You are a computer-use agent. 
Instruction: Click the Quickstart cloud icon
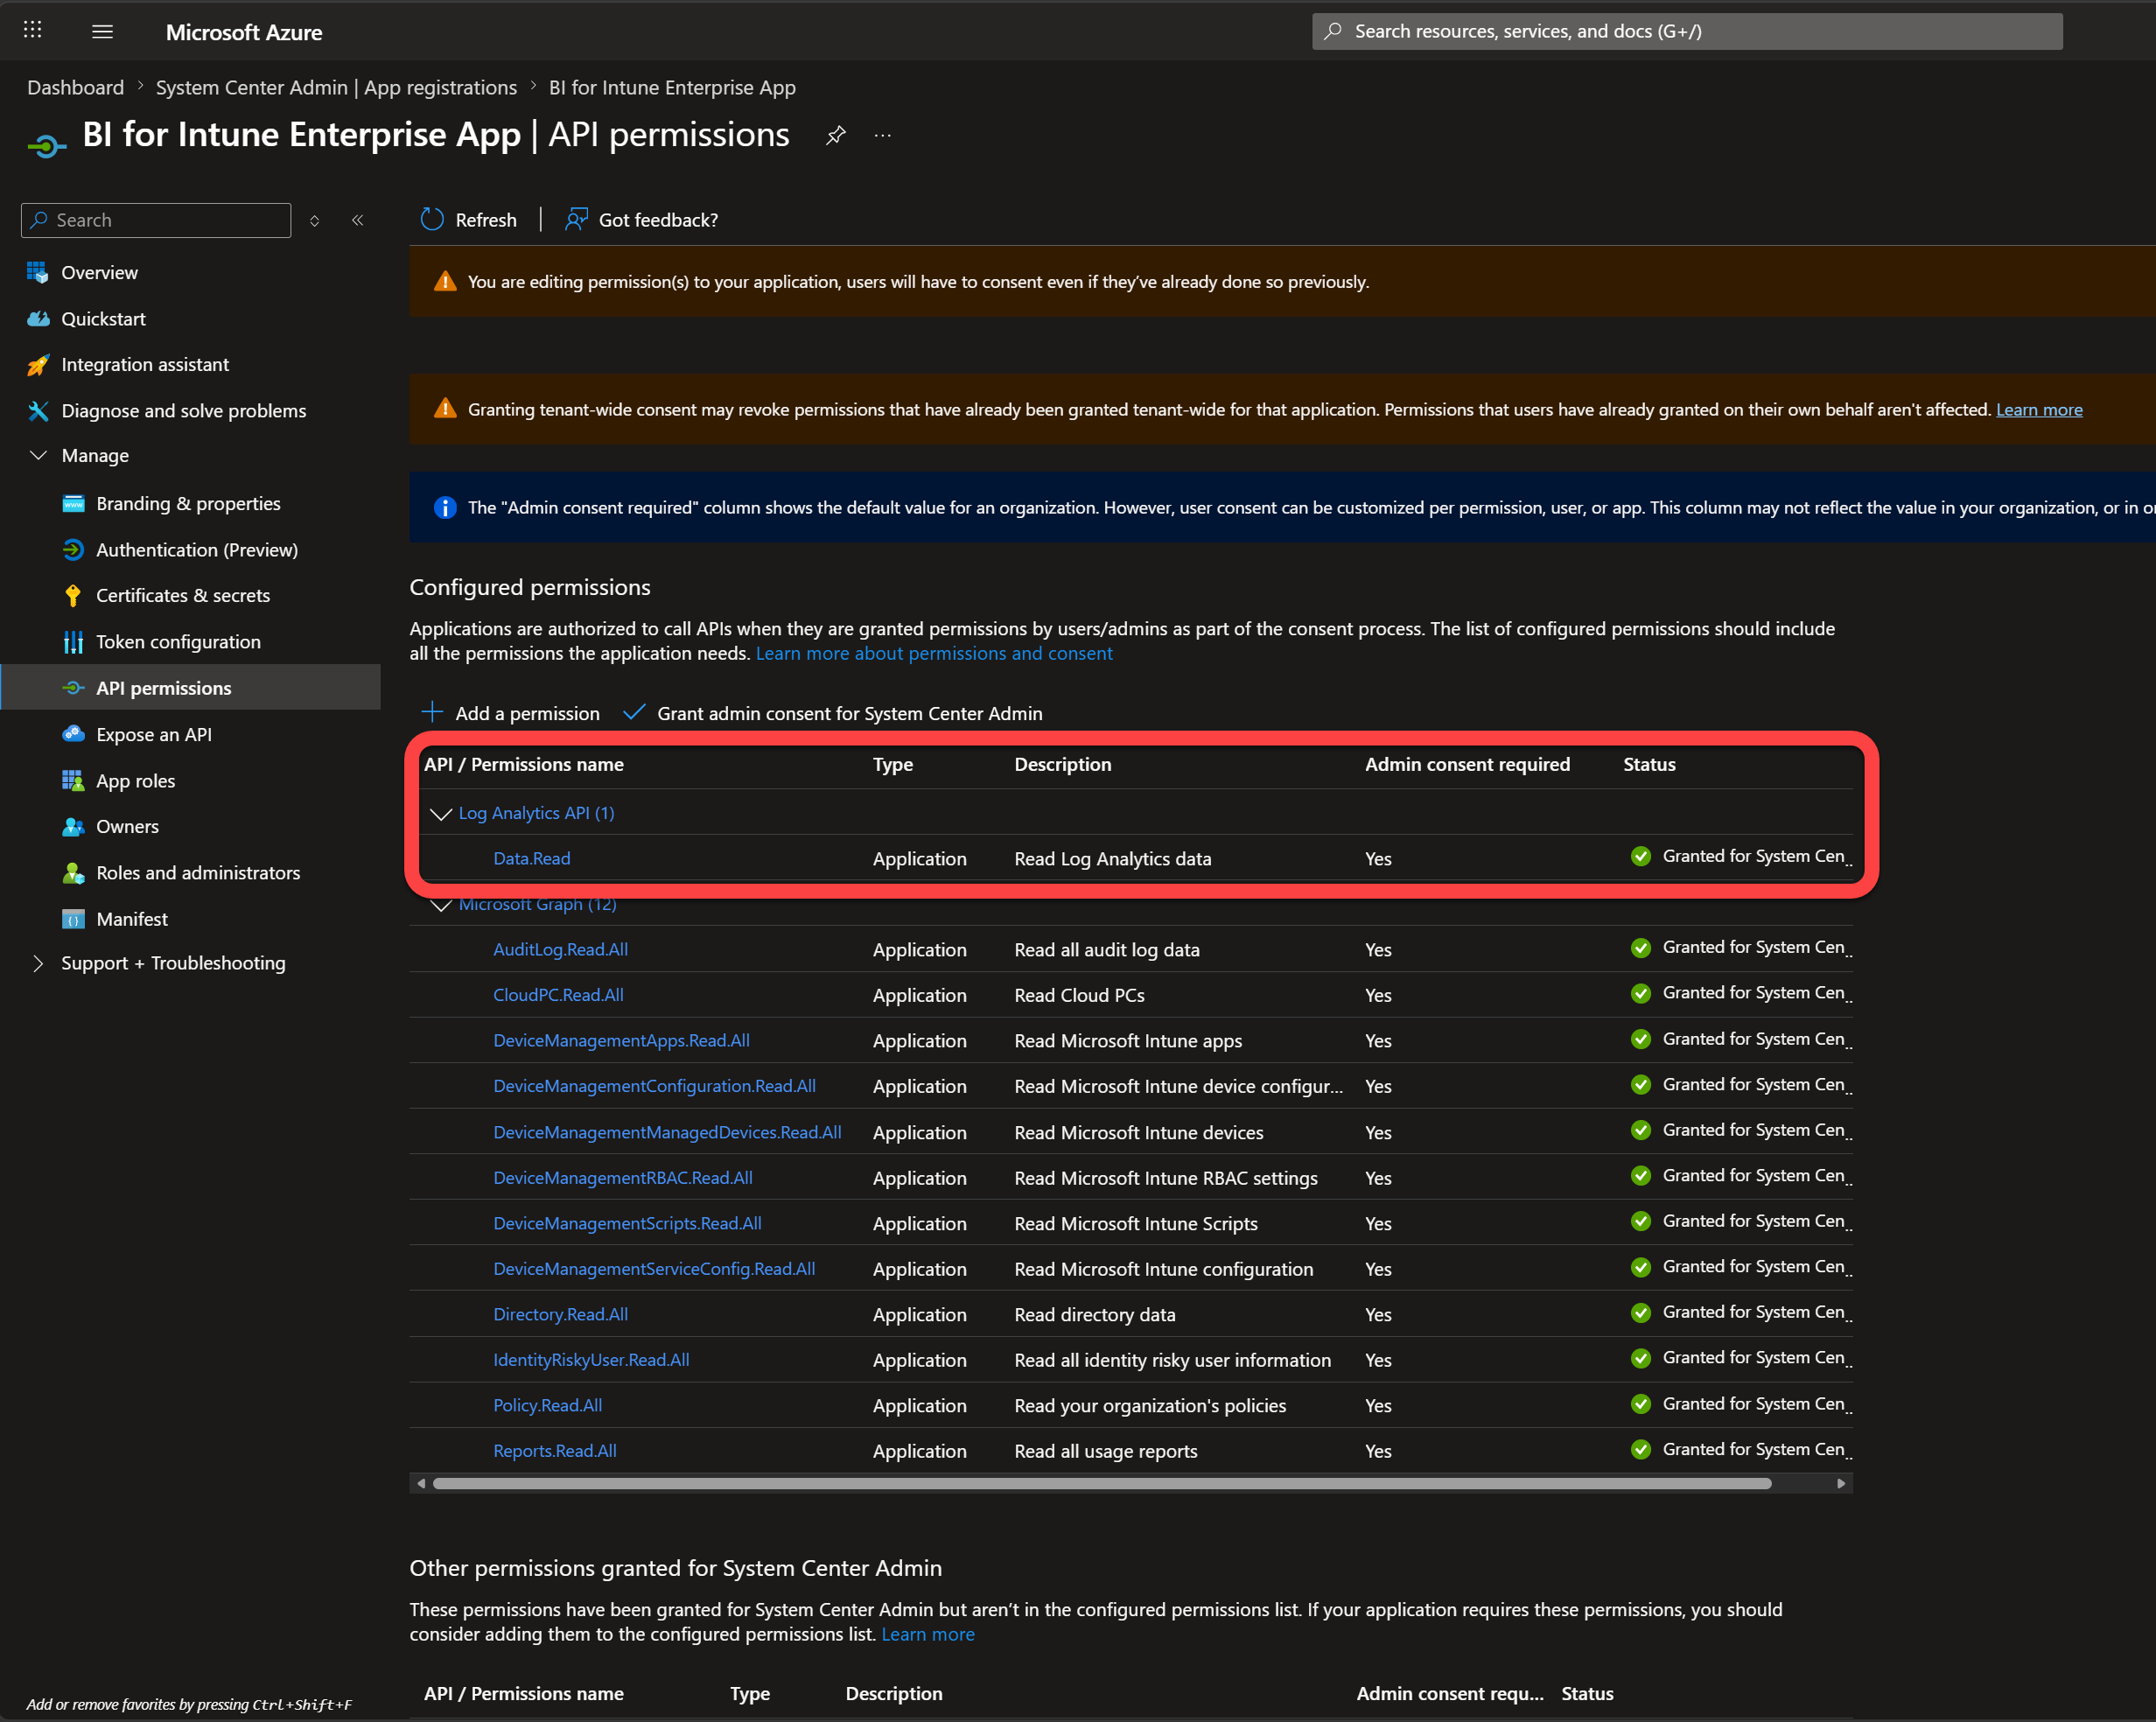(x=38, y=319)
